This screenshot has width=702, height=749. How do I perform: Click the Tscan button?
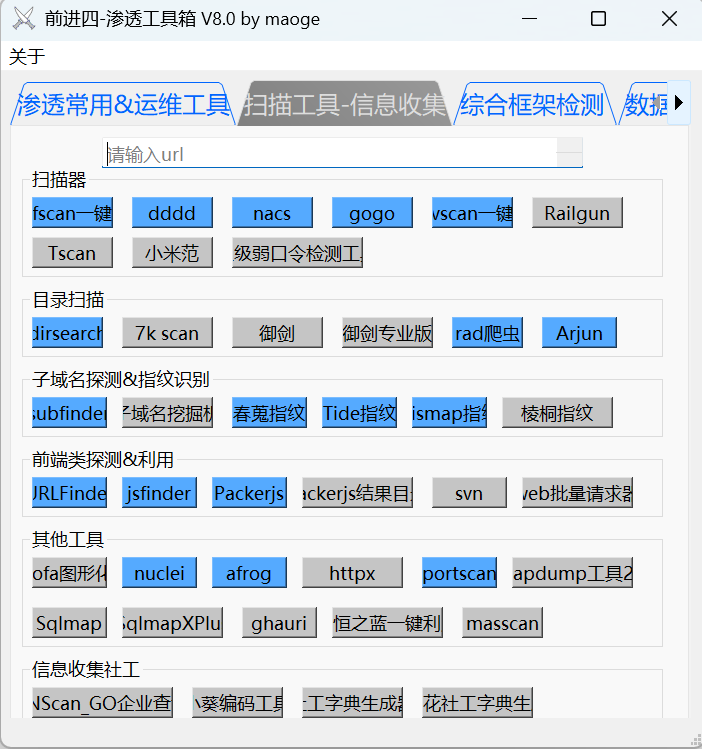(x=73, y=253)
